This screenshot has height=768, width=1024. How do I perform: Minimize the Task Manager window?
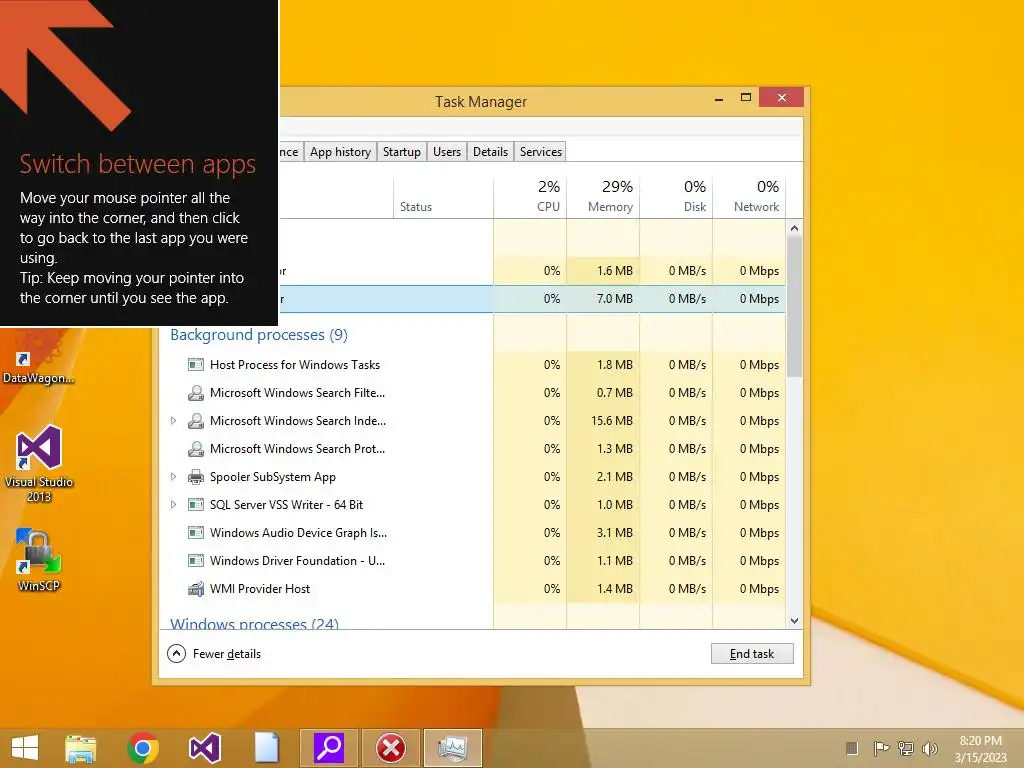(x=719, y=99)
